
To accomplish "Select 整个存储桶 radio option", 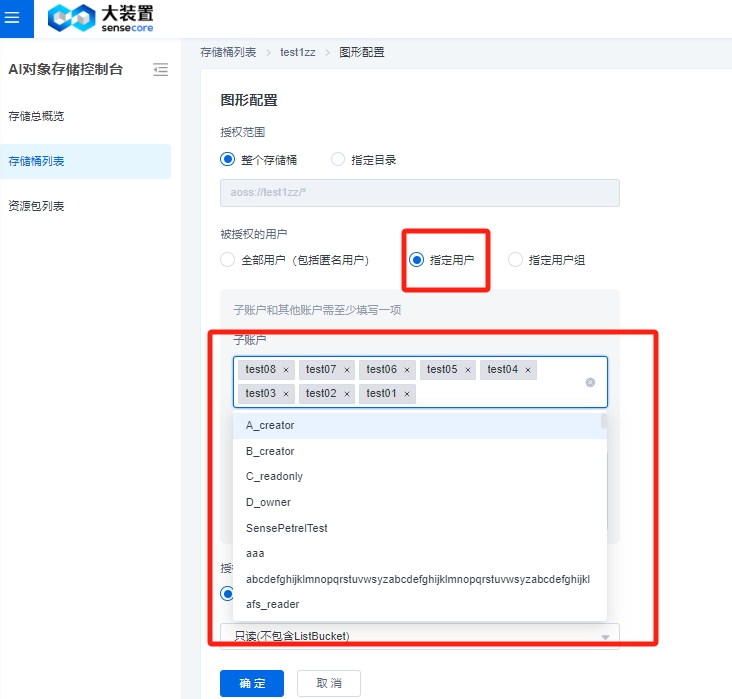I will pos(227,159).
